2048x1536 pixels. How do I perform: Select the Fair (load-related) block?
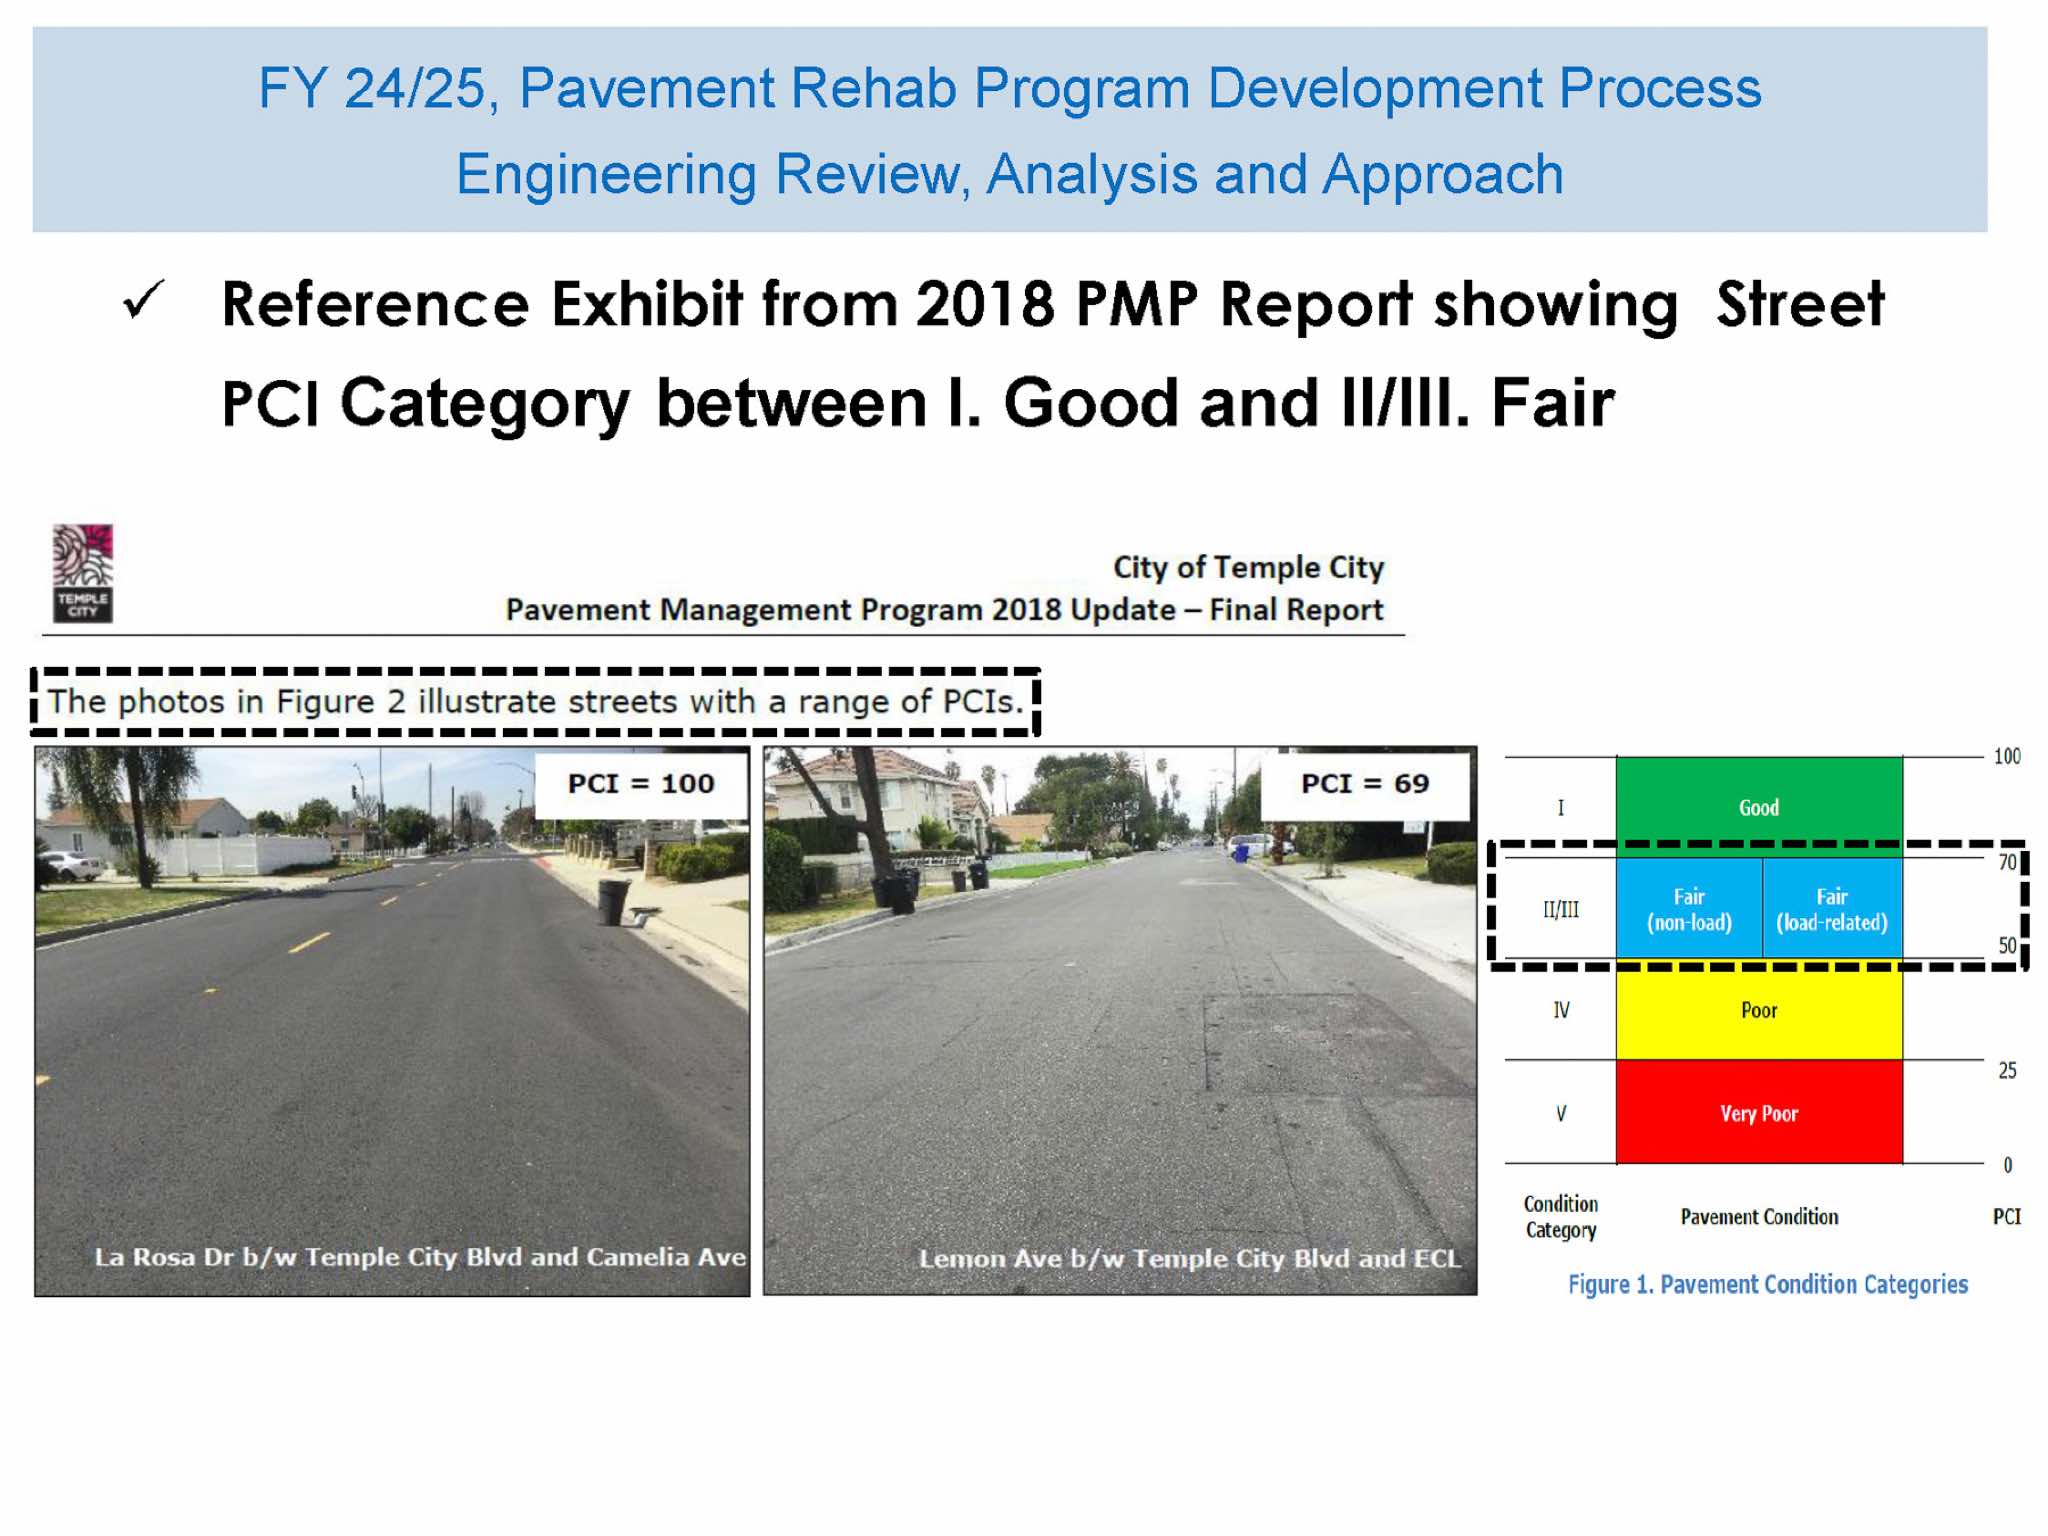pos(1831,909)
